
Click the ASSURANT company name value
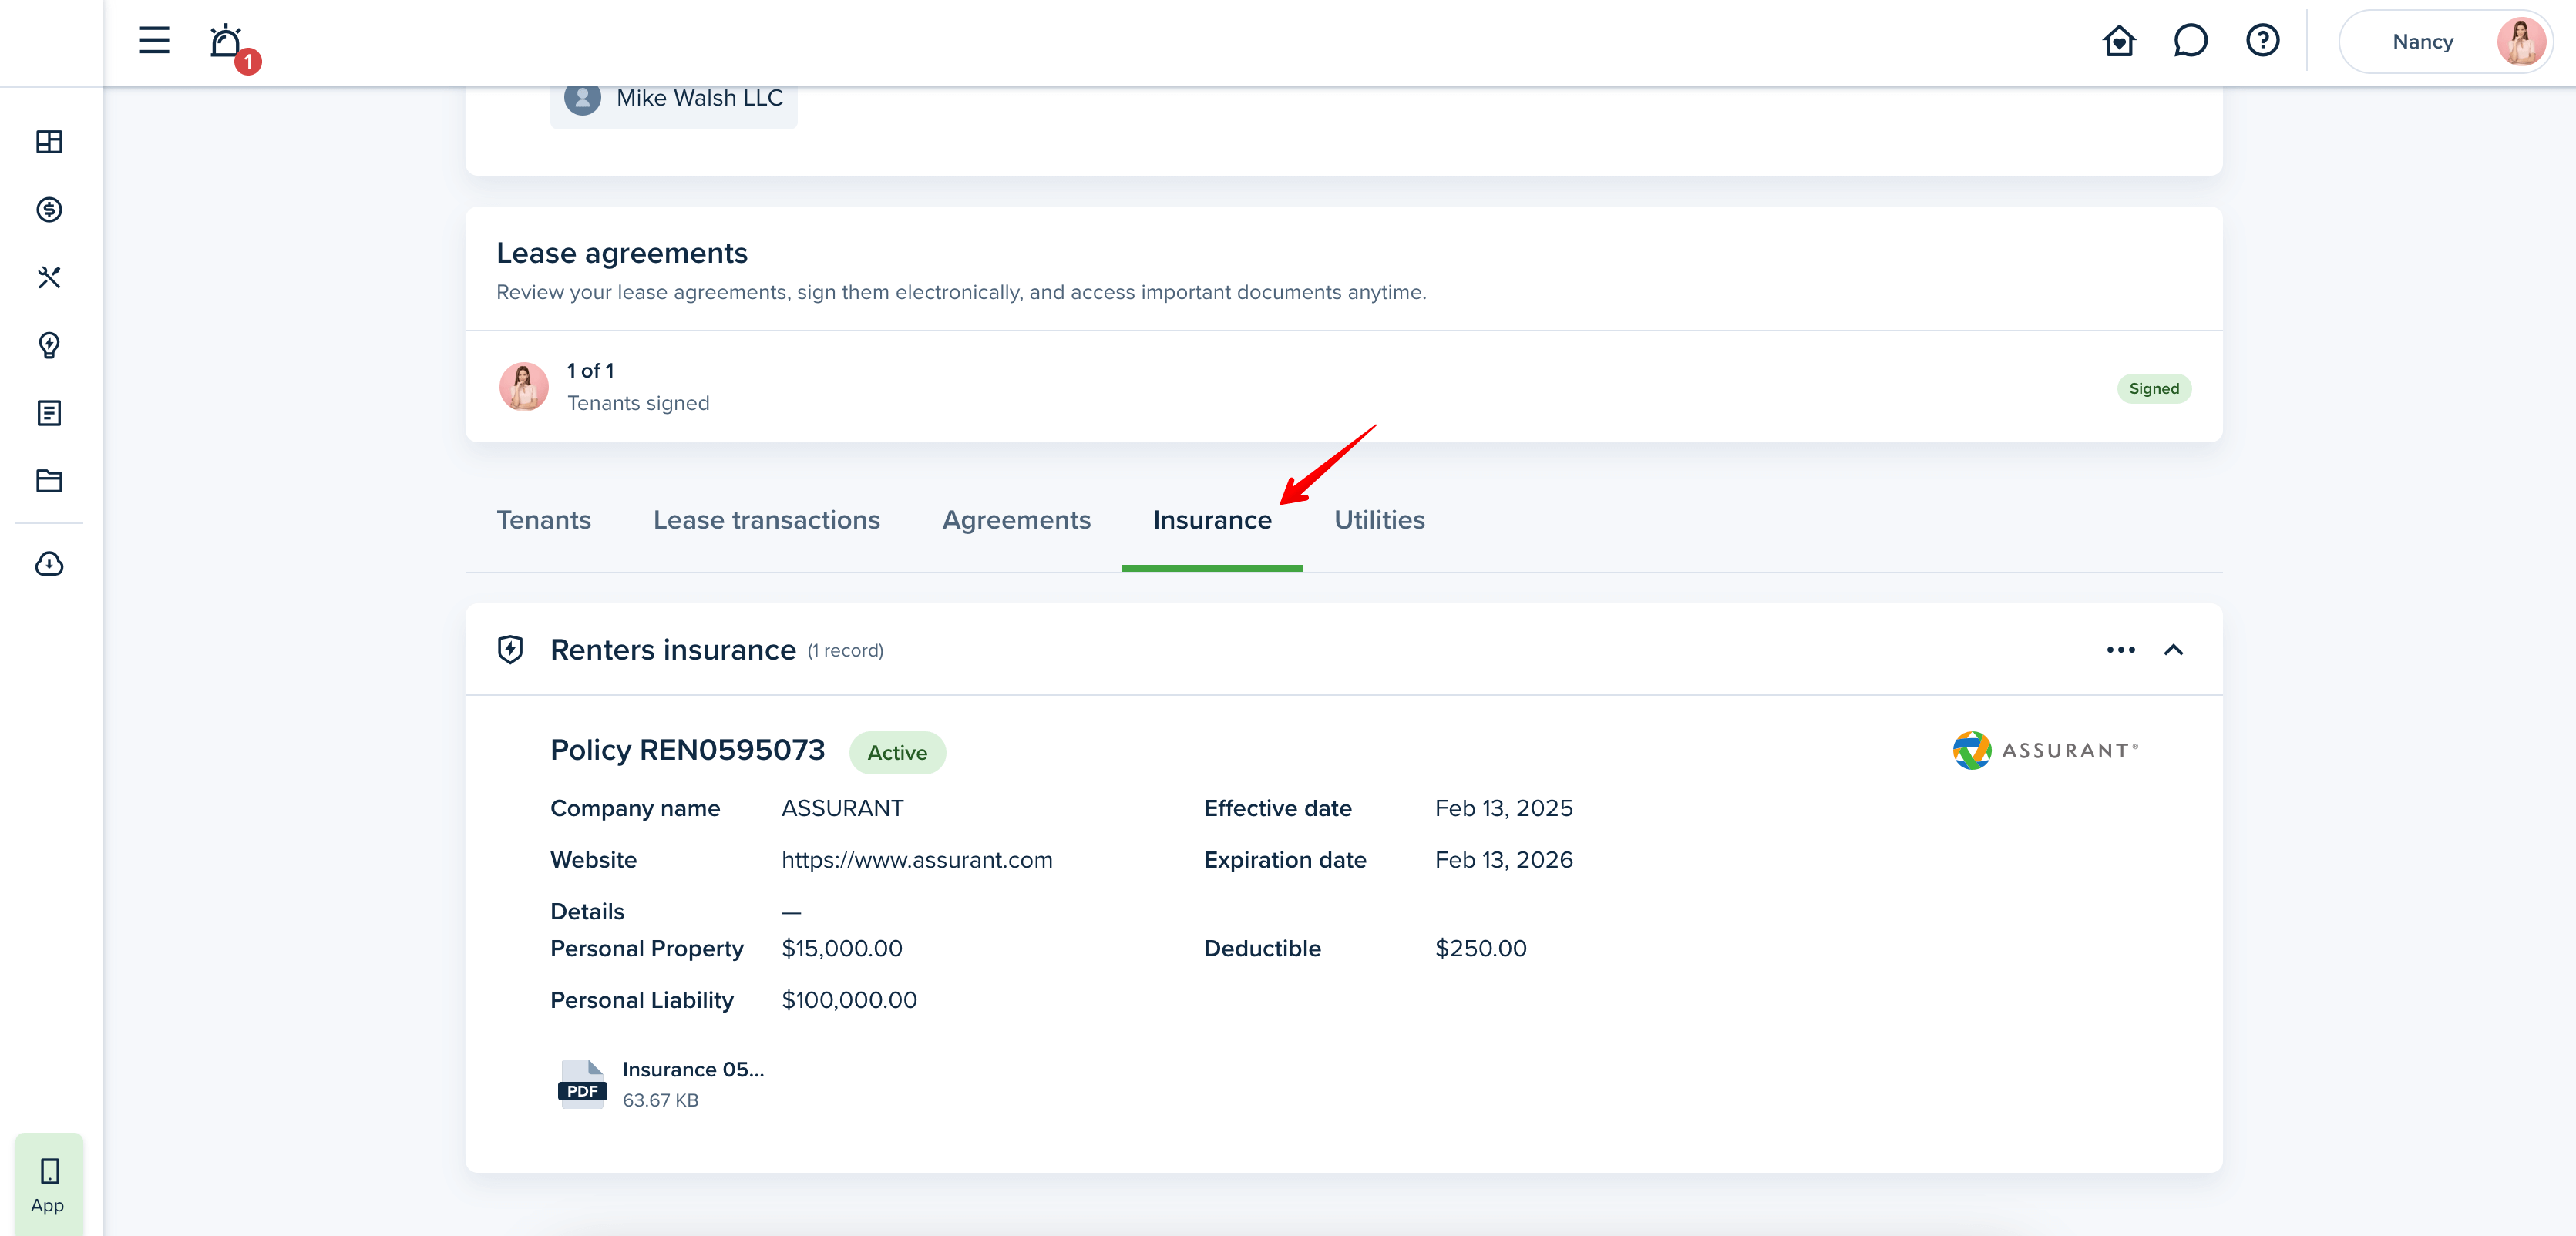842,808
